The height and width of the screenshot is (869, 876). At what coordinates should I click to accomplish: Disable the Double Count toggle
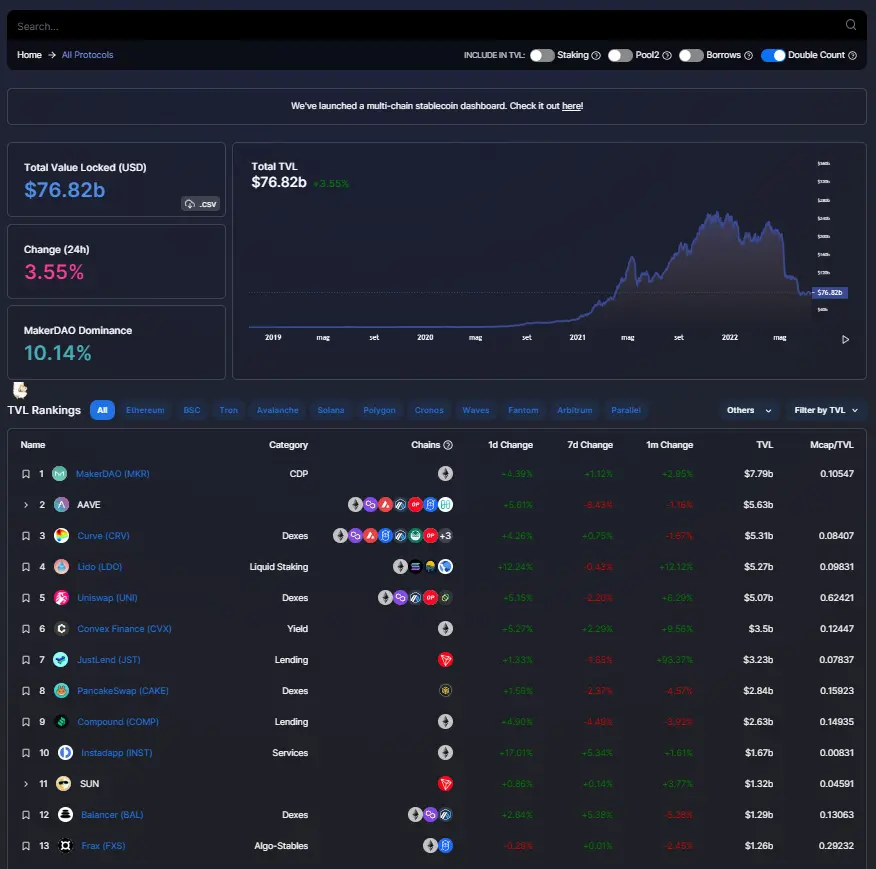(x=773, y=55)
